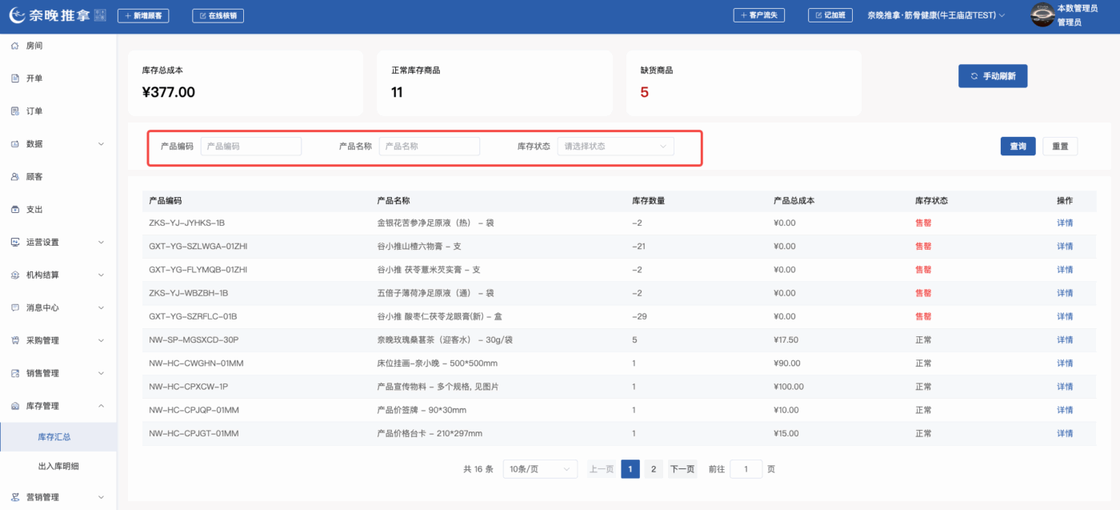Screen dimensions: 1120x510
Task: Open 详情 for GXT-YG-FLYMQB-01ZHI row
Action: [x=1065, y=270]
